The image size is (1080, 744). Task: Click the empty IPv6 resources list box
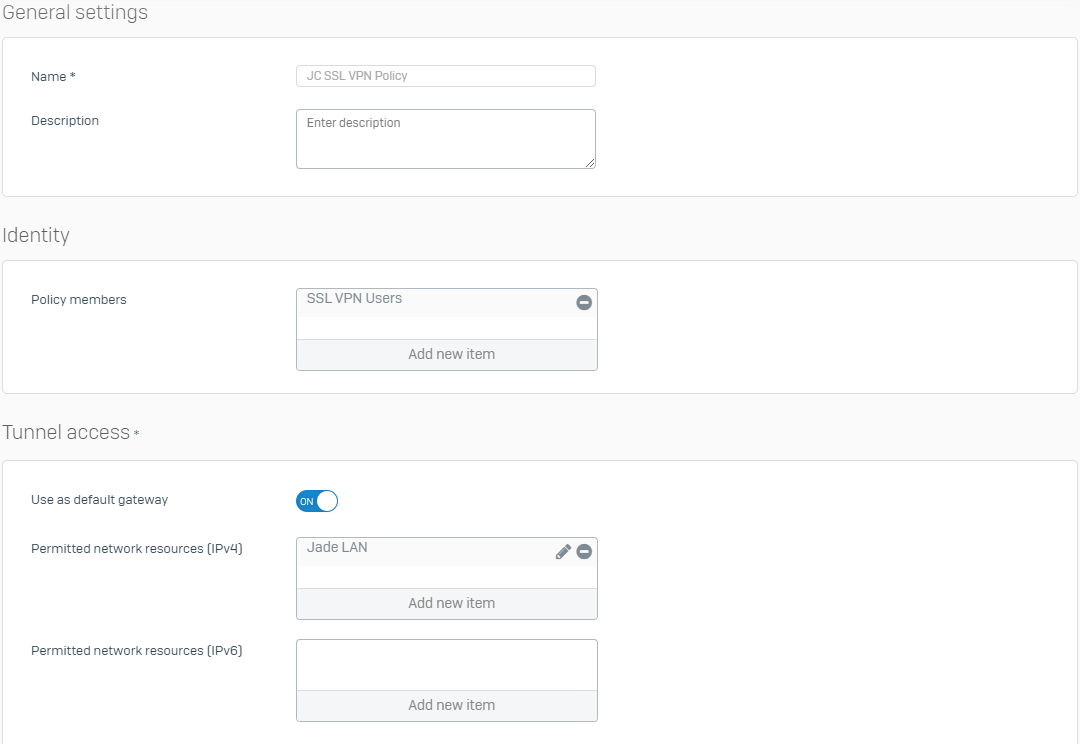tap(446, 664)
